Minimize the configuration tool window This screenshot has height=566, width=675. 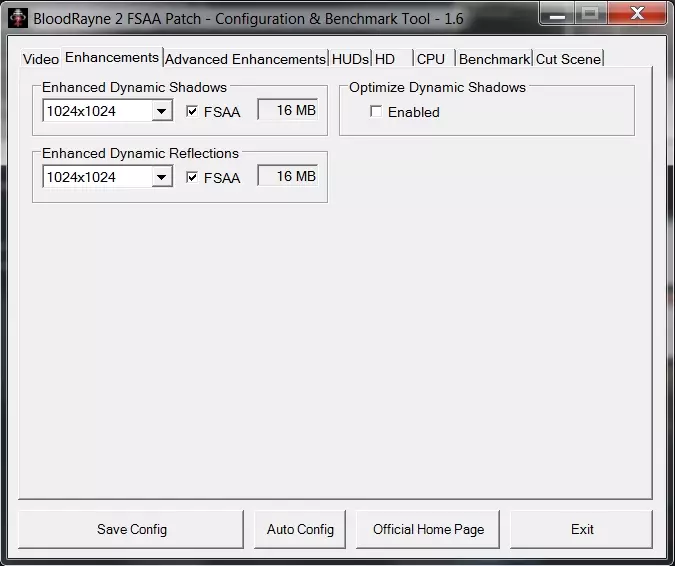[x=557, y=14]
